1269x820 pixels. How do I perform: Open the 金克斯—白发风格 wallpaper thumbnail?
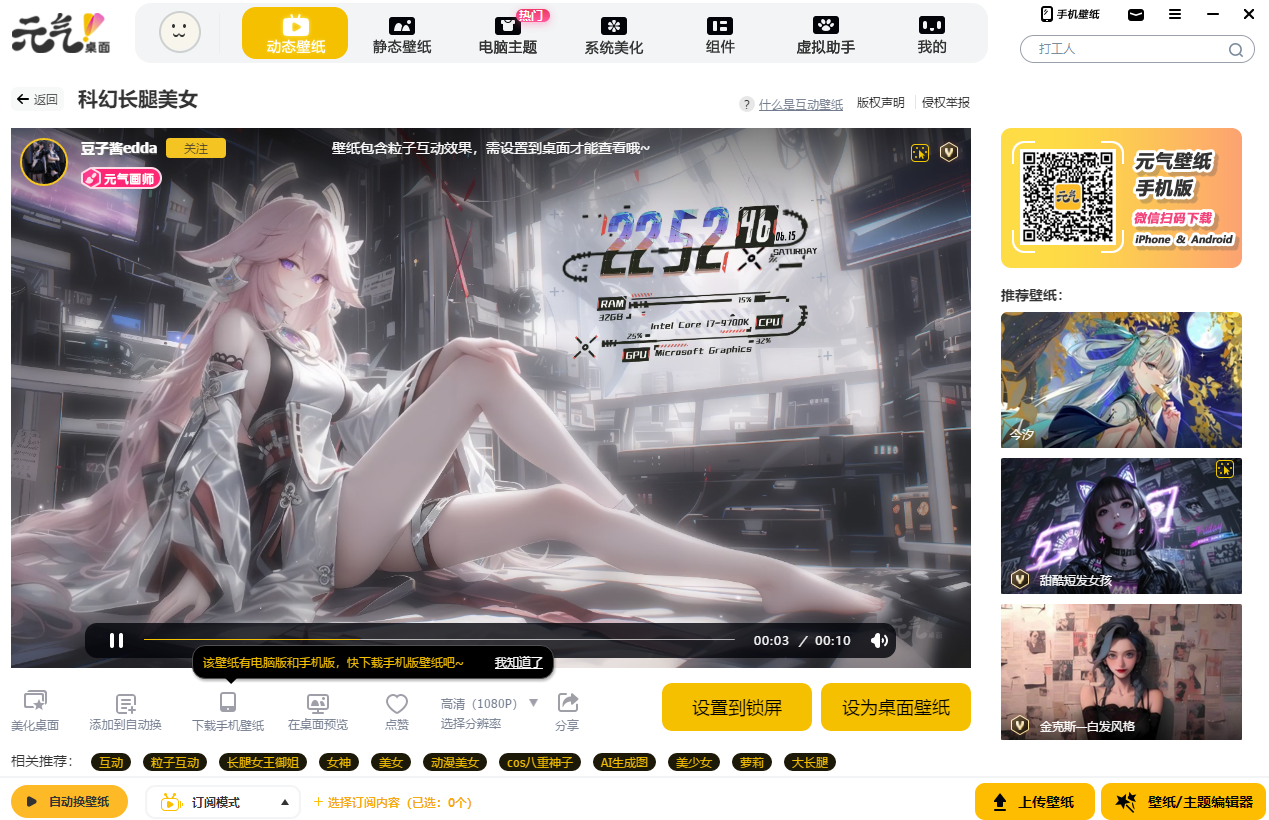coord(1121,672)
